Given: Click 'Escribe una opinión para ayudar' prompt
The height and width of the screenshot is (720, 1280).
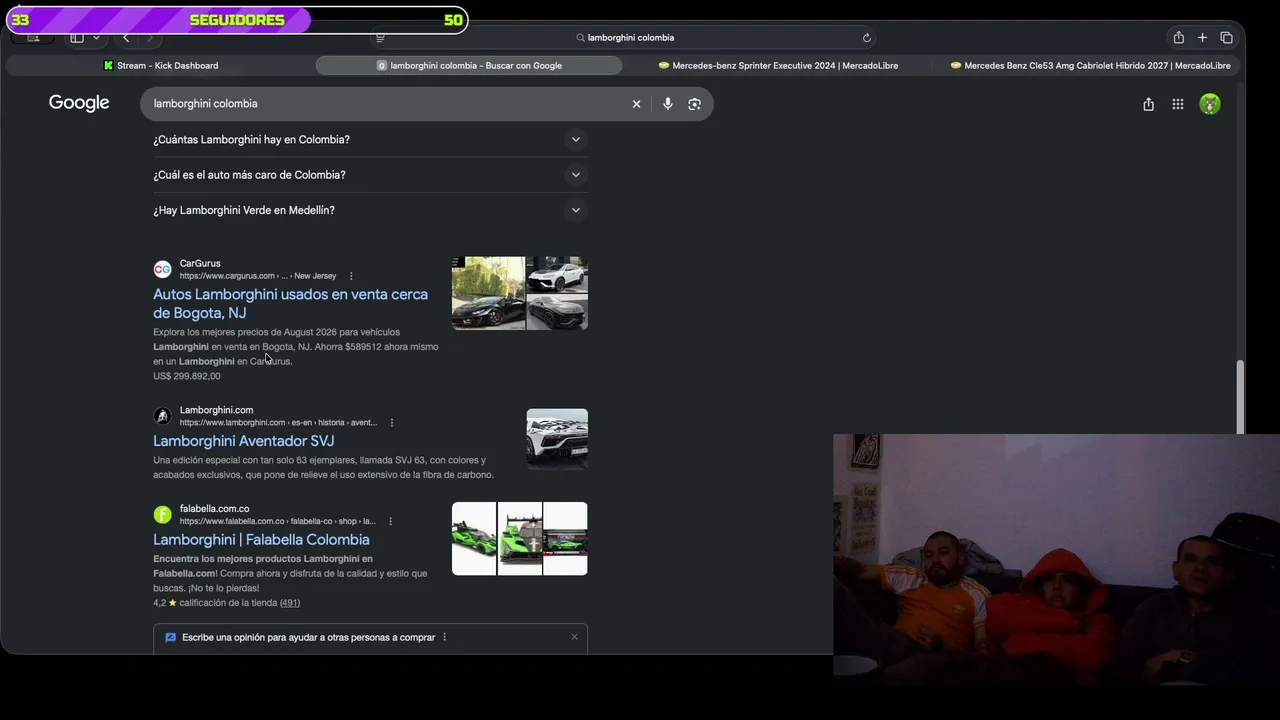Looking at the screenshot, I should click(x=309, y=638).
